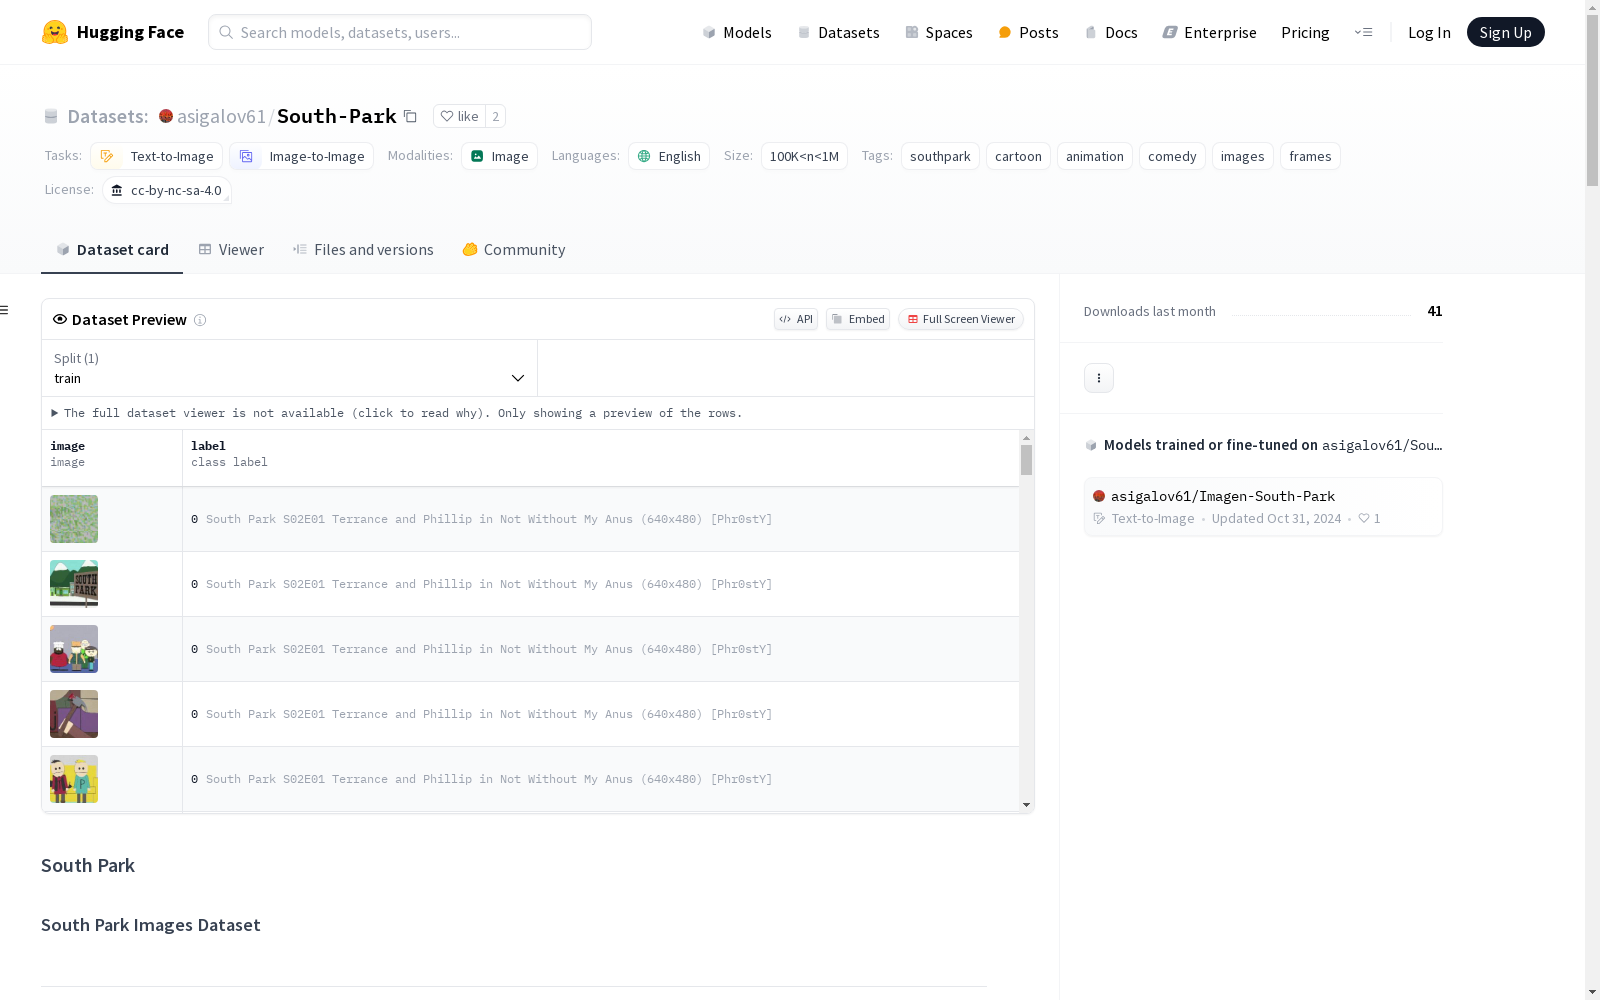
Task: Click the label column header
Action: (x=601, y=458)
